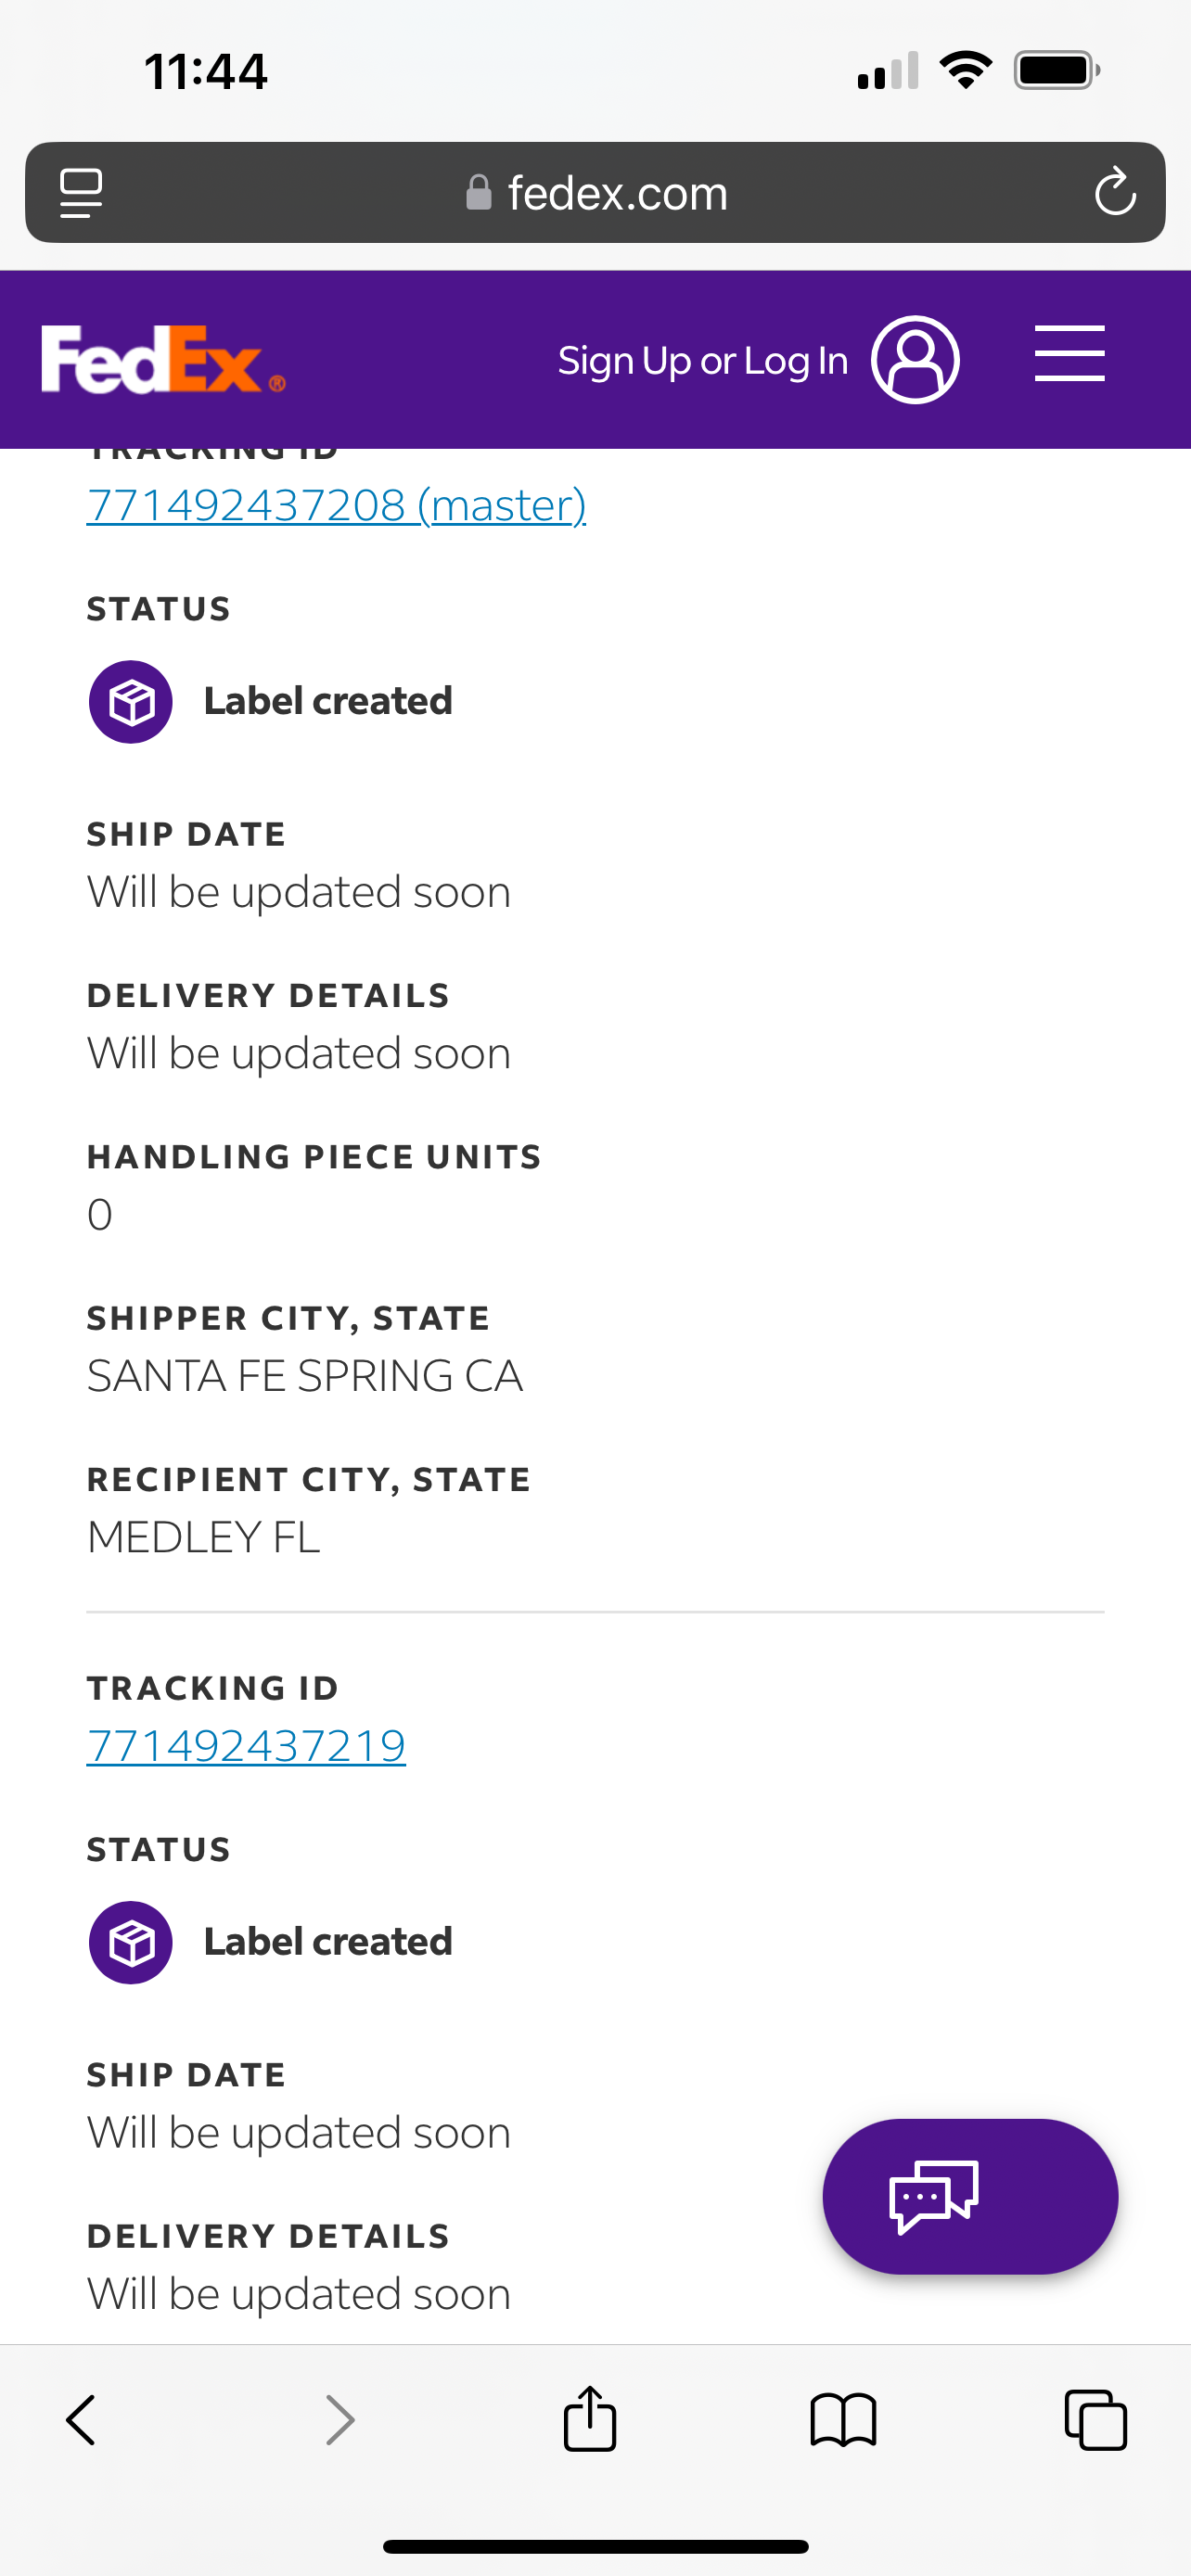Tap the home indicator bar
Viewport: 1191px width, 2576px height.
pos(595,2546)
